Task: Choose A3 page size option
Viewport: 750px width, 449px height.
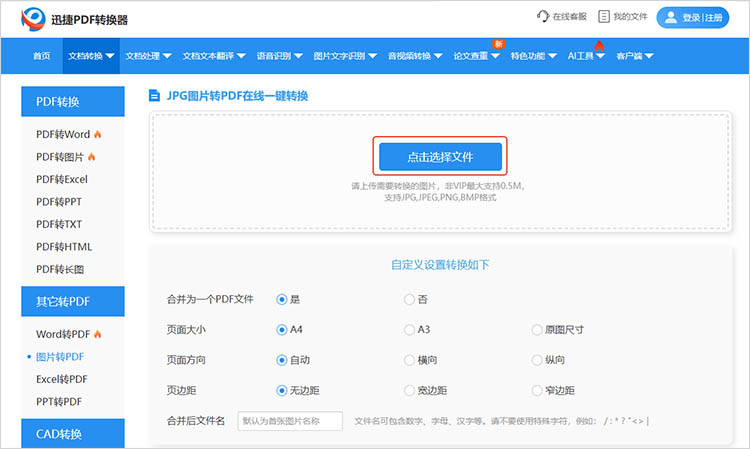Action: point(409,329)
